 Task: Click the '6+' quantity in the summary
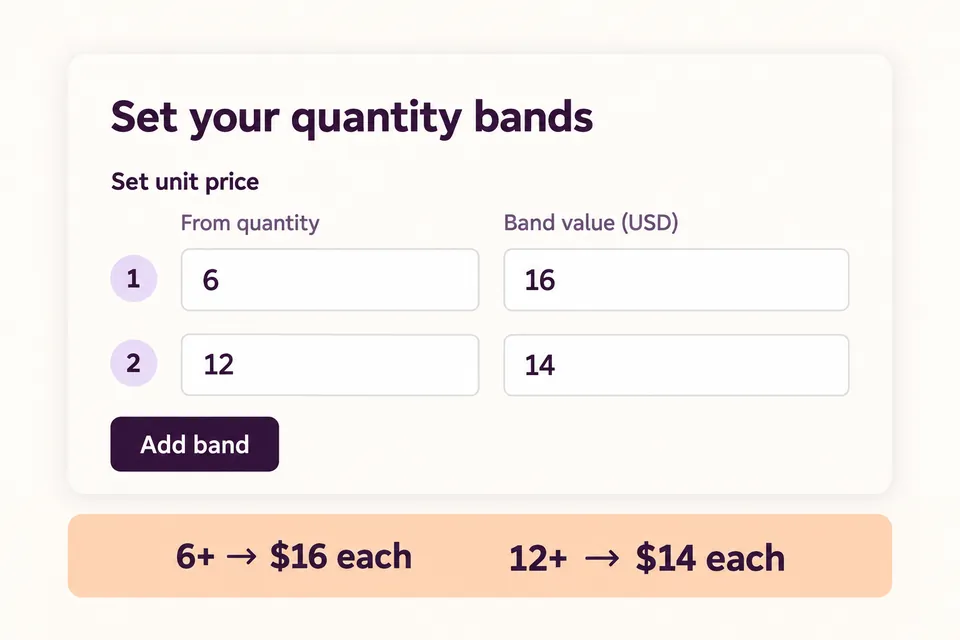pos(195,556)
